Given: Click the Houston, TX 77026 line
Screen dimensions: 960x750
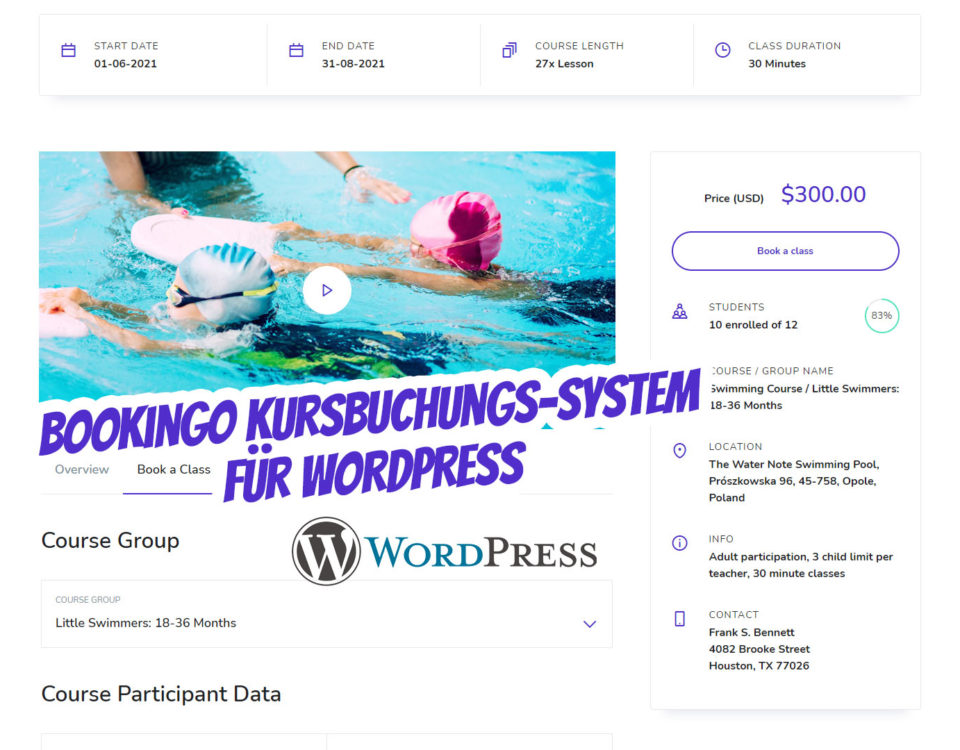Looking at the screenshot, I should pos(759,666).
